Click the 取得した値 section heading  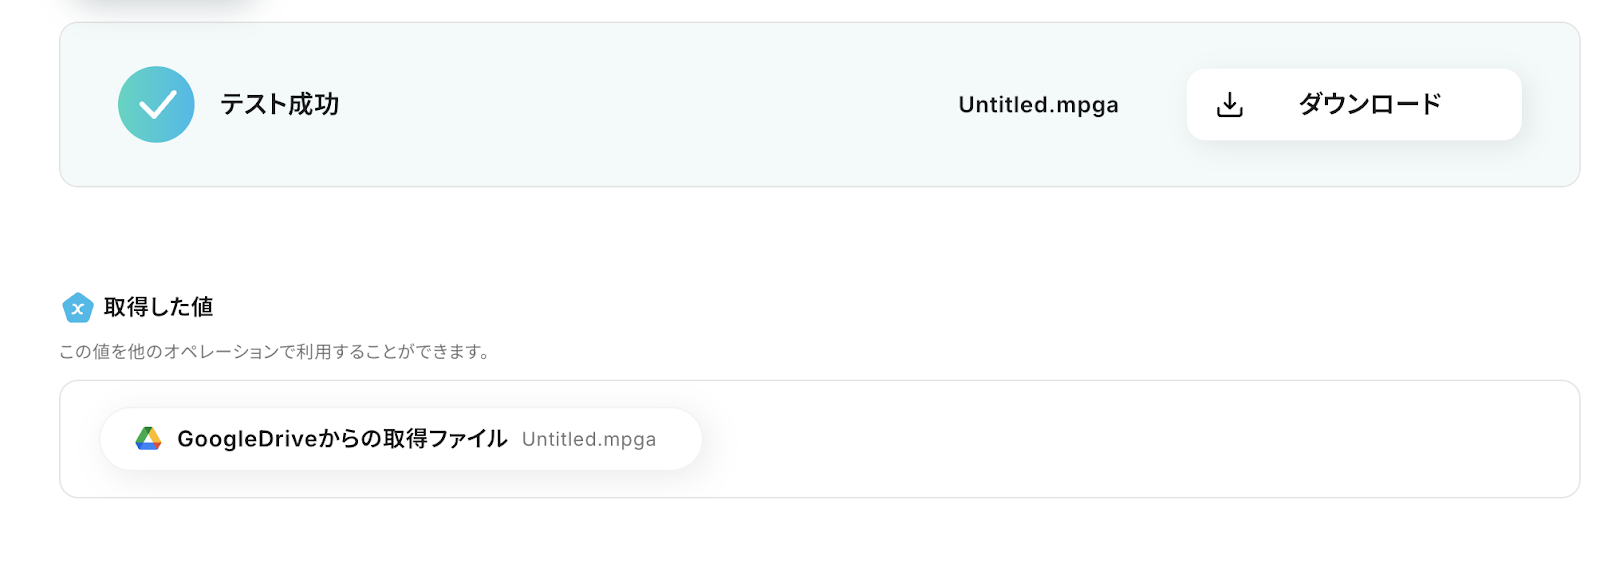click(159, 307)
